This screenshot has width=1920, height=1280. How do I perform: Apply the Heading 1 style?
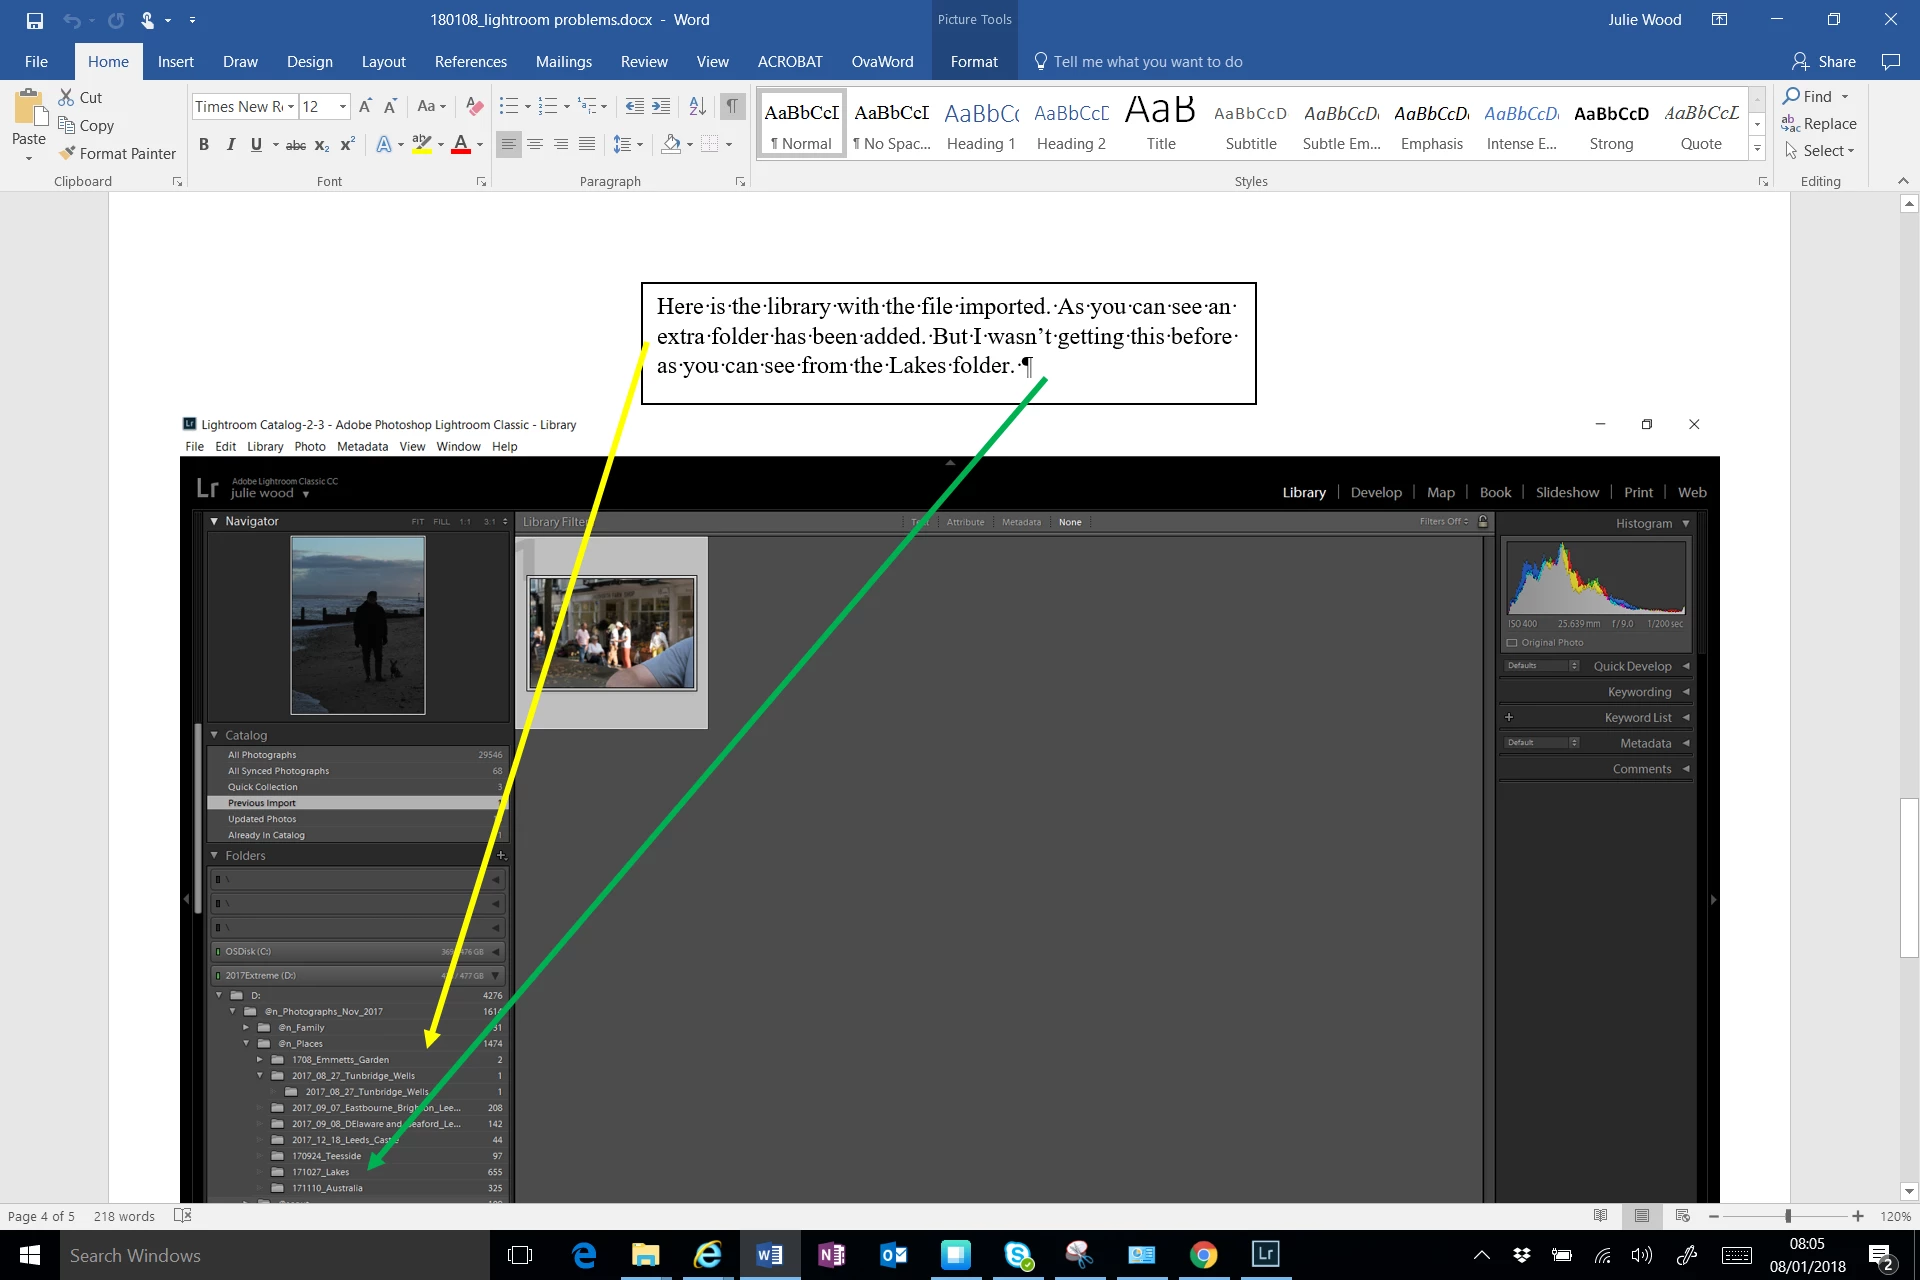(981, 124)
